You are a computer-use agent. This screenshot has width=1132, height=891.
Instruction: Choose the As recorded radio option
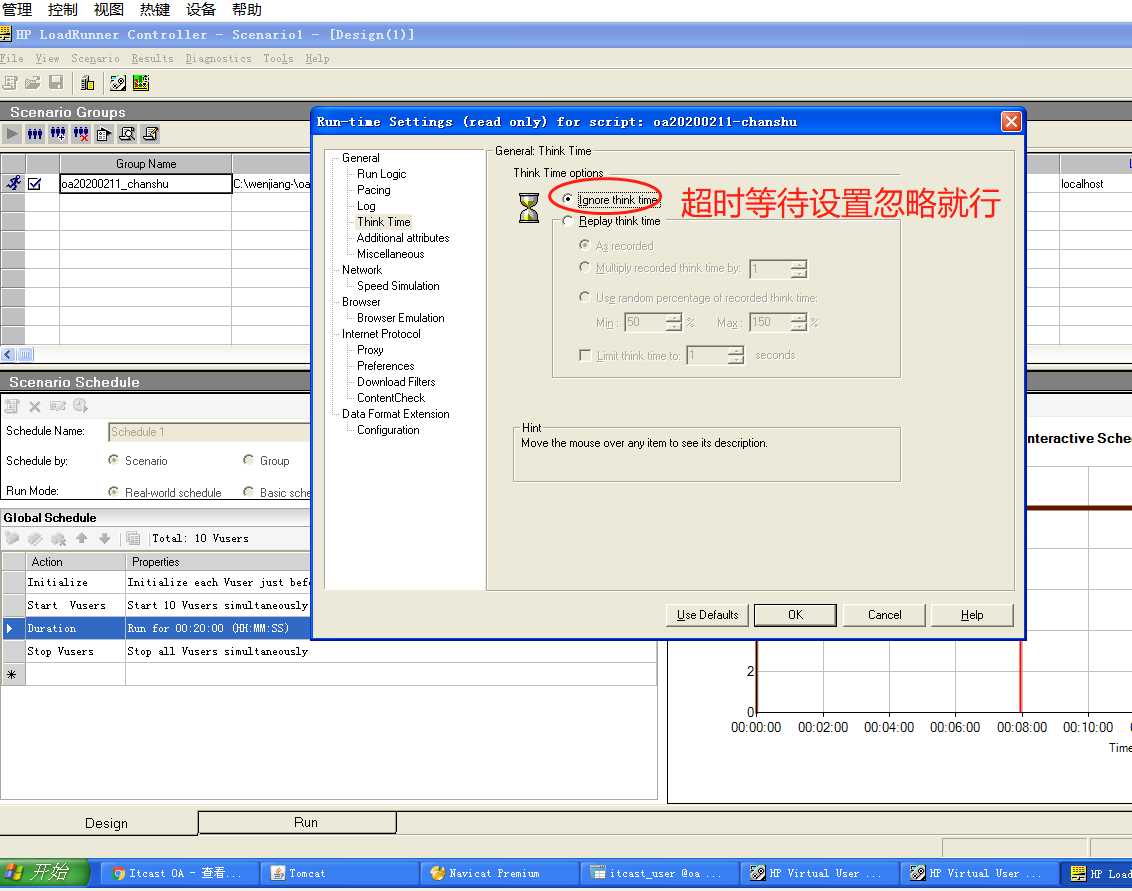(585, 245)
